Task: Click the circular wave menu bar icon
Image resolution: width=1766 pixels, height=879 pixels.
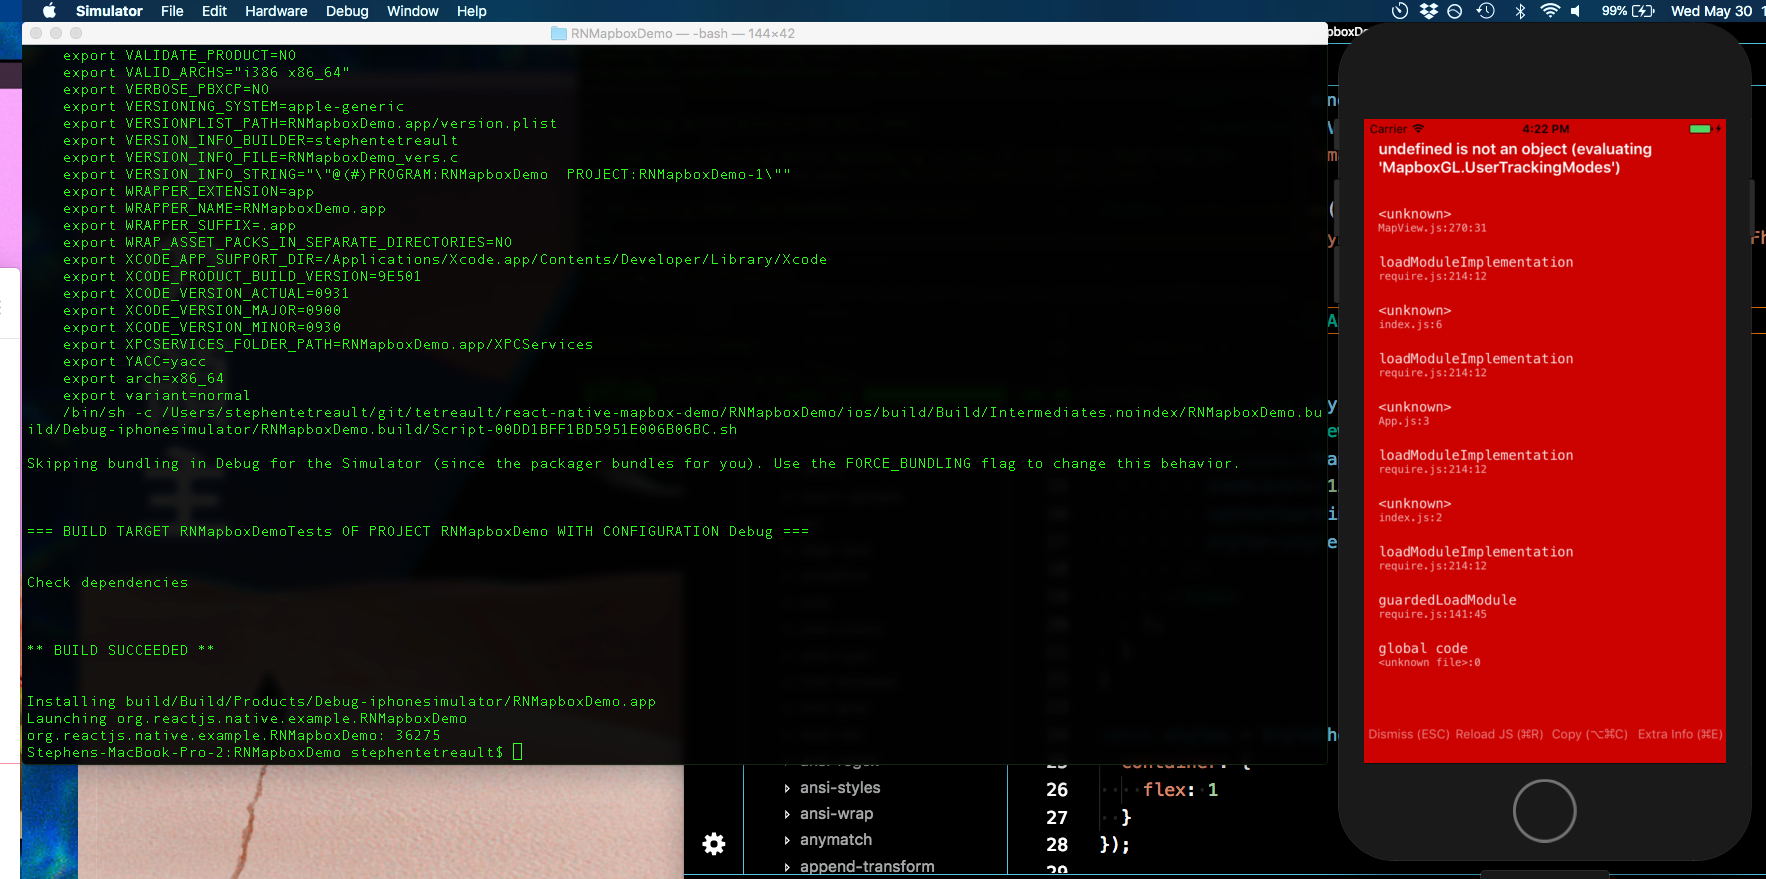Action: coord(1455,11)
